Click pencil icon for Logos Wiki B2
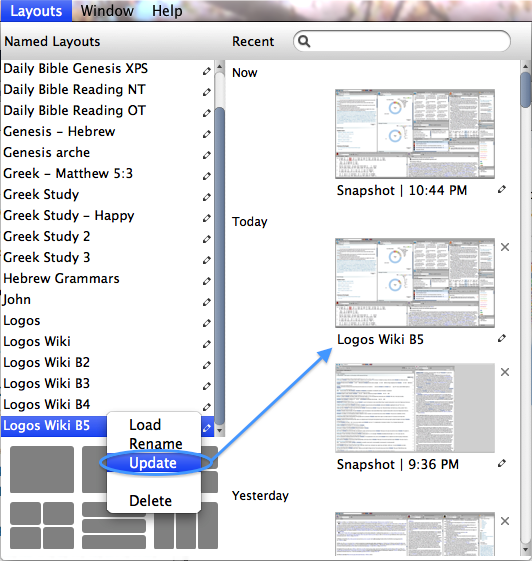This screenshot has width=532, height=561. pyautogui.click(x=206, y=365)
